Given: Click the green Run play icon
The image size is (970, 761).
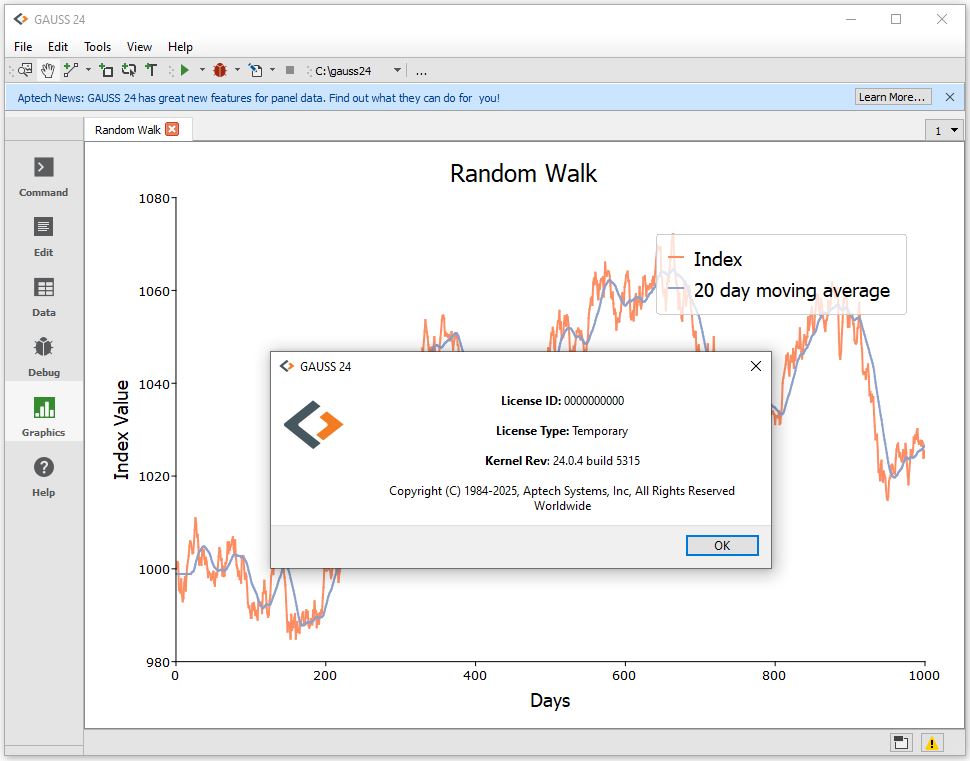Looking at the screenshot, I should 184,70.
